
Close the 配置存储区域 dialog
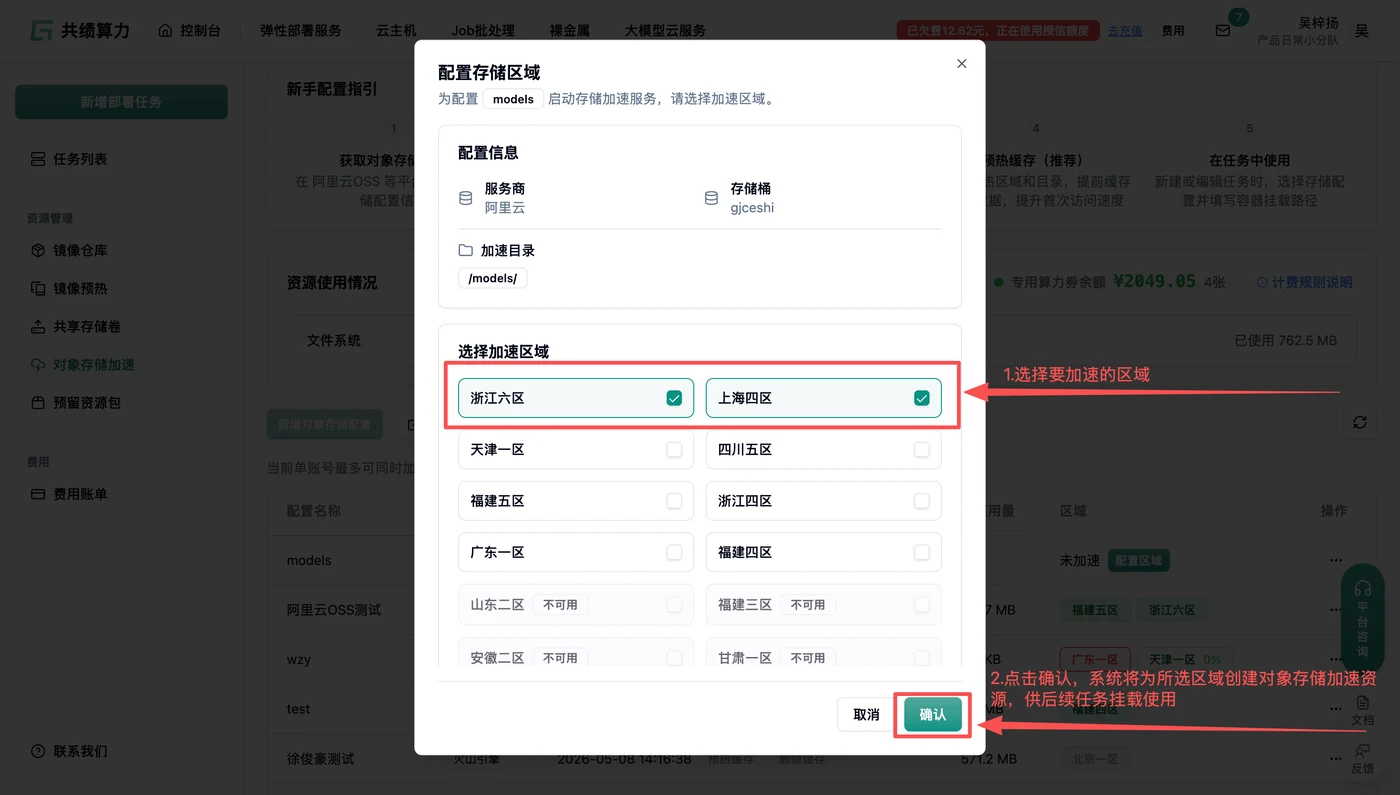[x=962, y=64]
